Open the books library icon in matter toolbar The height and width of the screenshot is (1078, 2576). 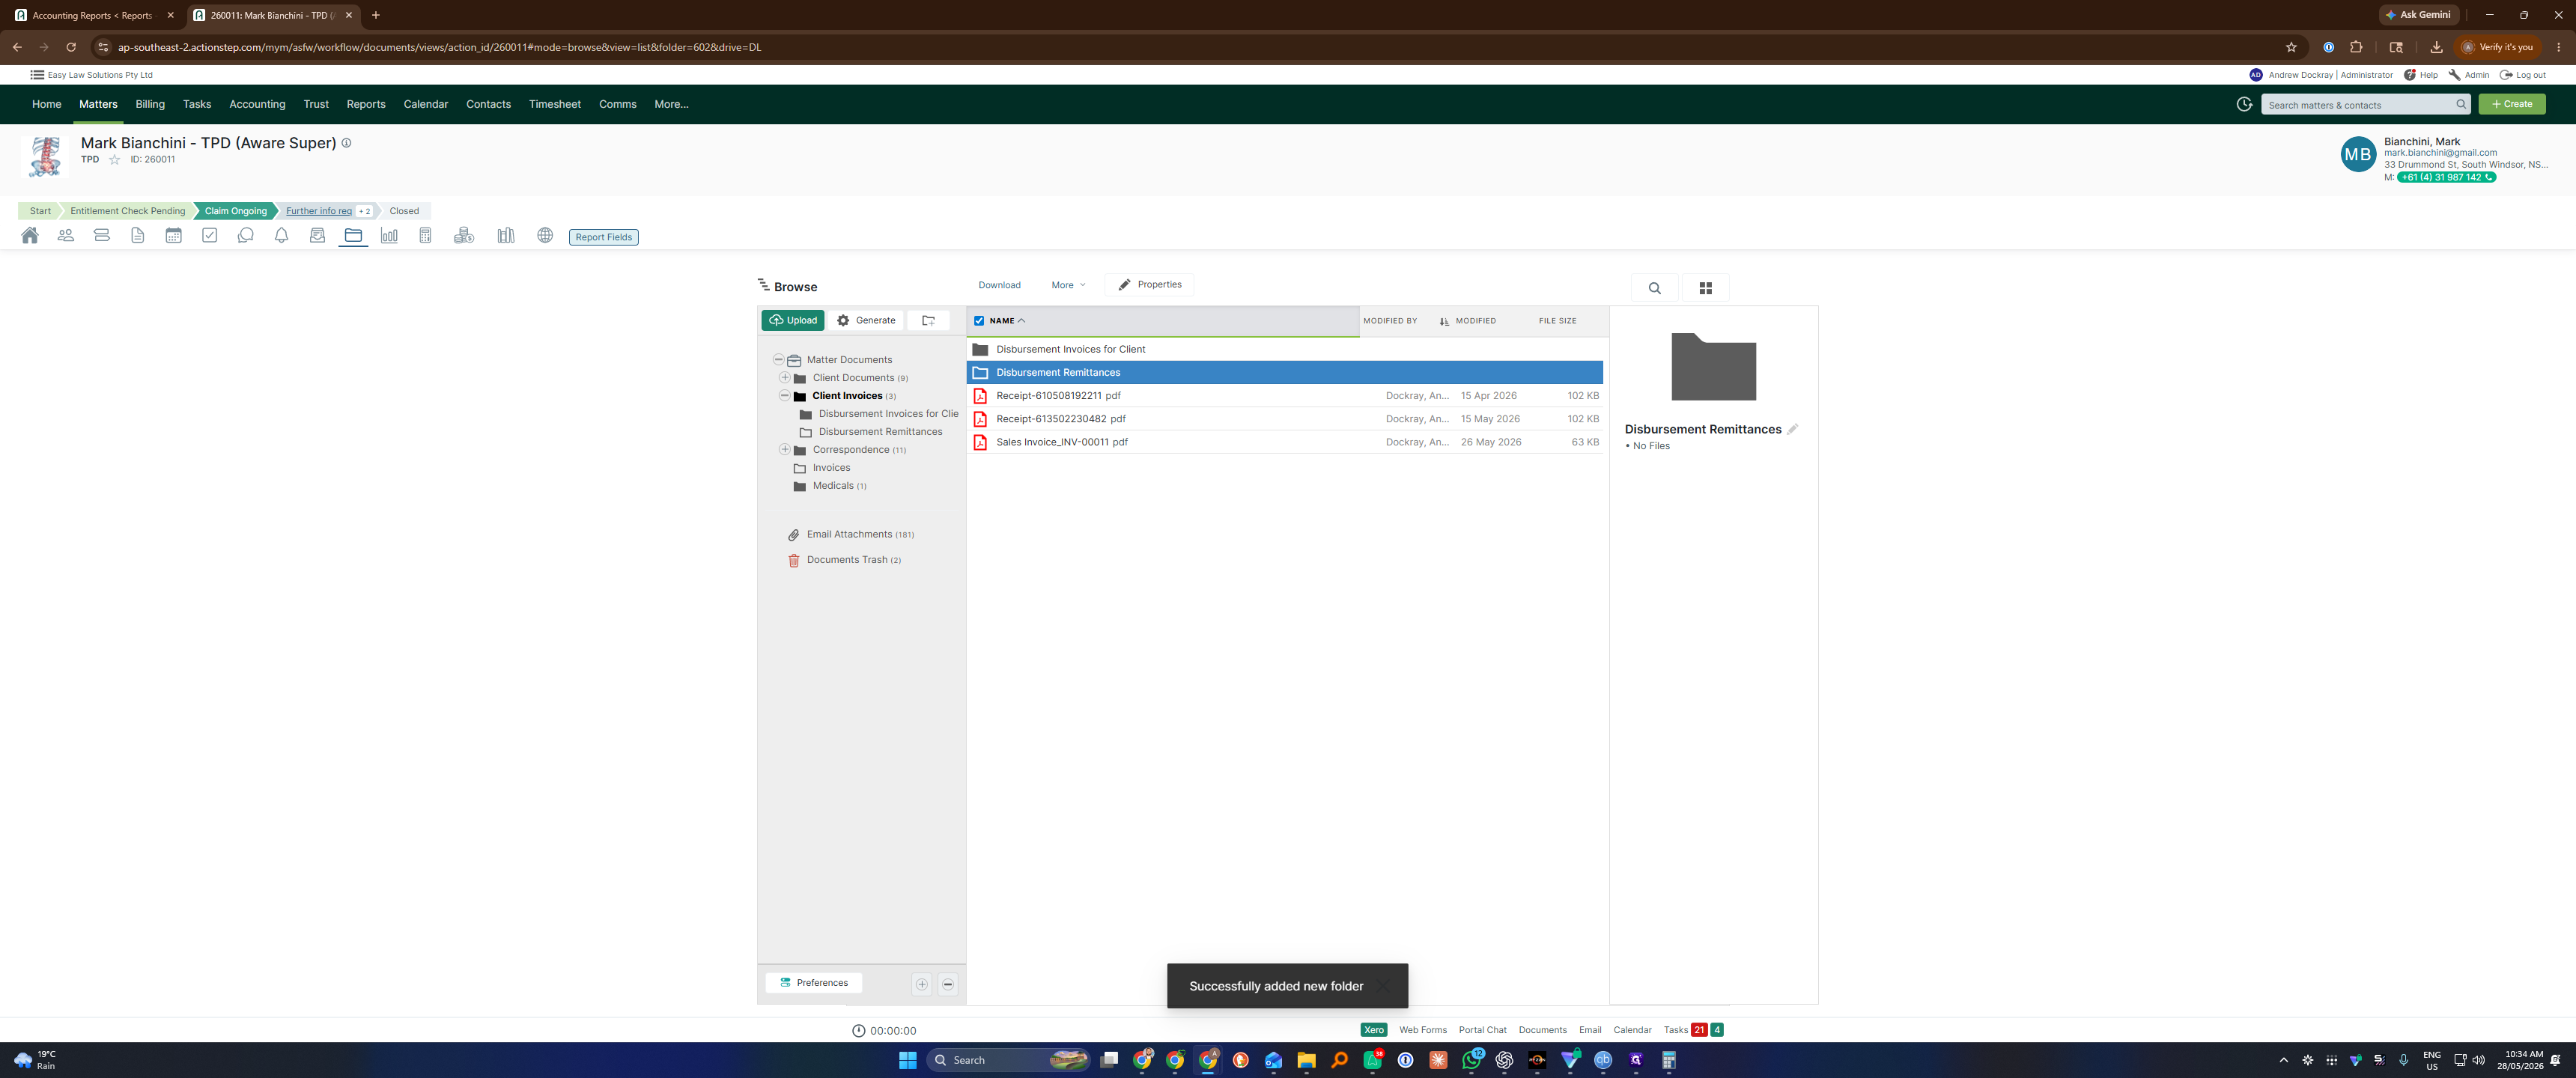point(506,236)
